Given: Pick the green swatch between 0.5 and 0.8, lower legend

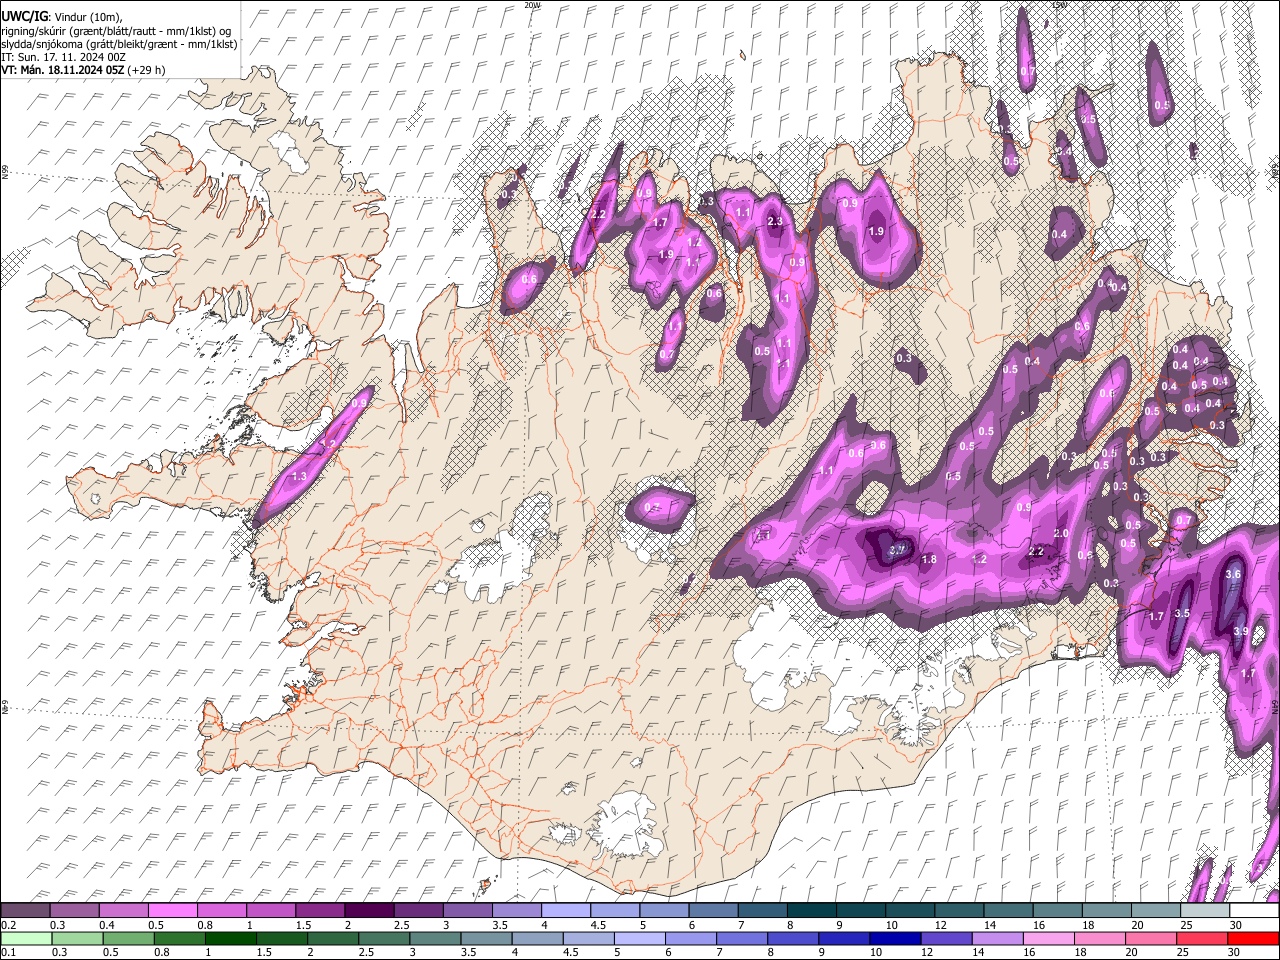Looking at the screenshot, I should tap(129, 938).
